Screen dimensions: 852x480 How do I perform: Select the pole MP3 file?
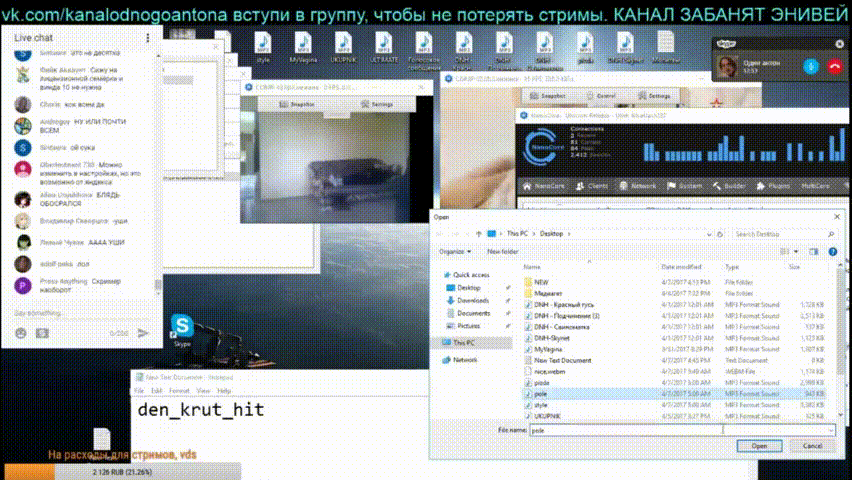pyautogui.click(x=540, y=394)
